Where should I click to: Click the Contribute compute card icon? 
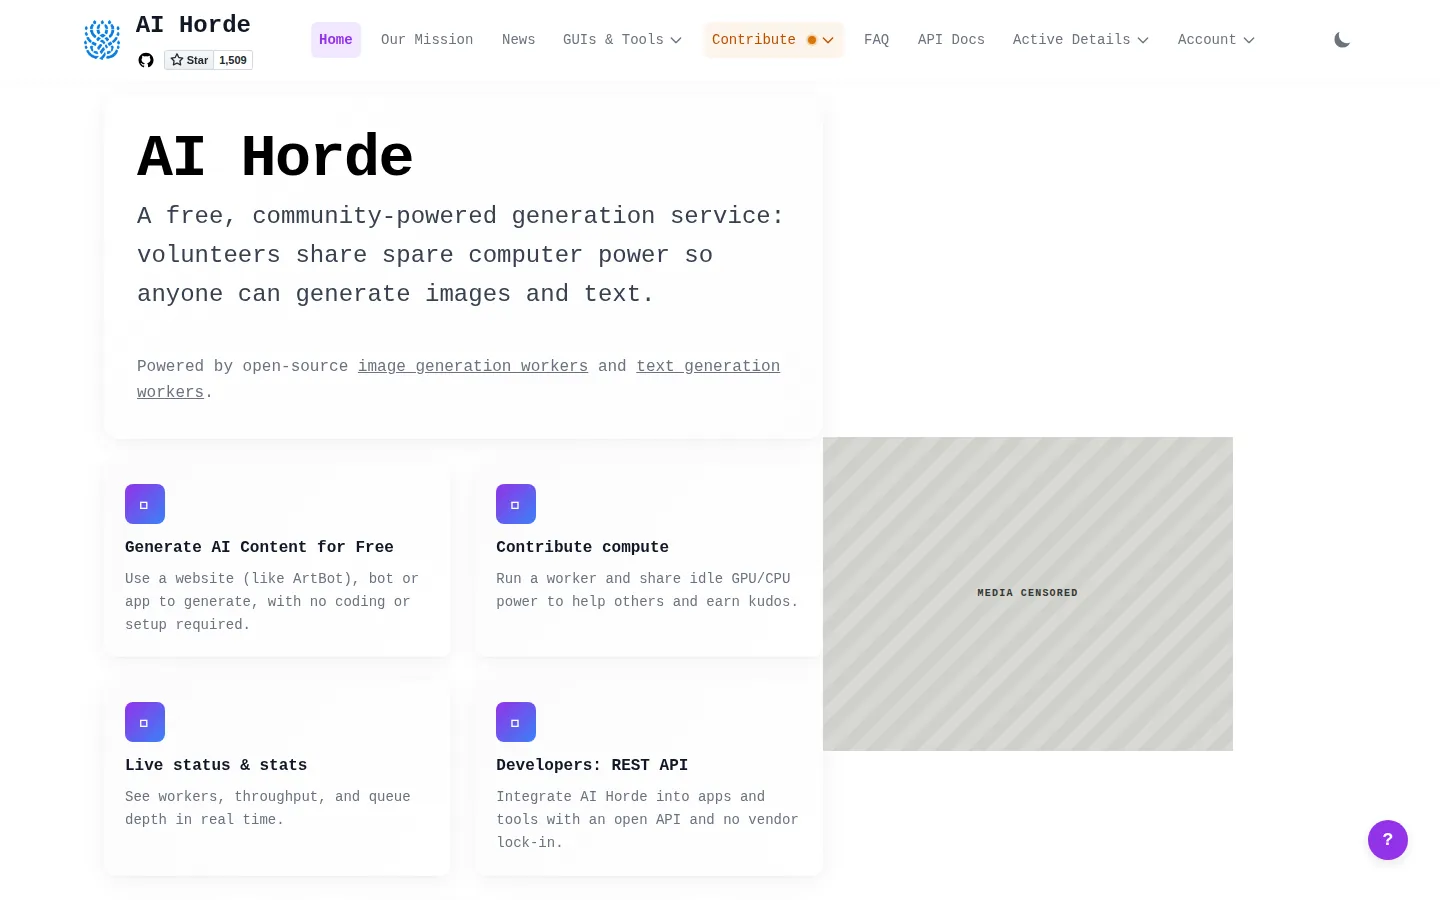point(516,504)
